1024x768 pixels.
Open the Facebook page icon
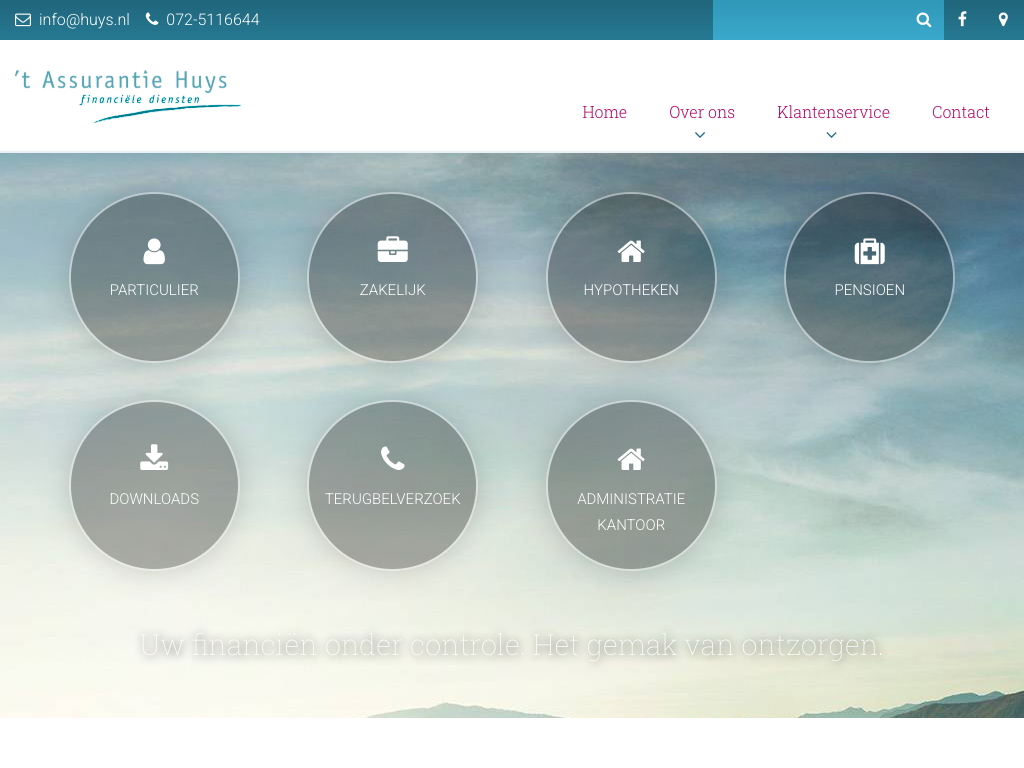click(962, 20)
